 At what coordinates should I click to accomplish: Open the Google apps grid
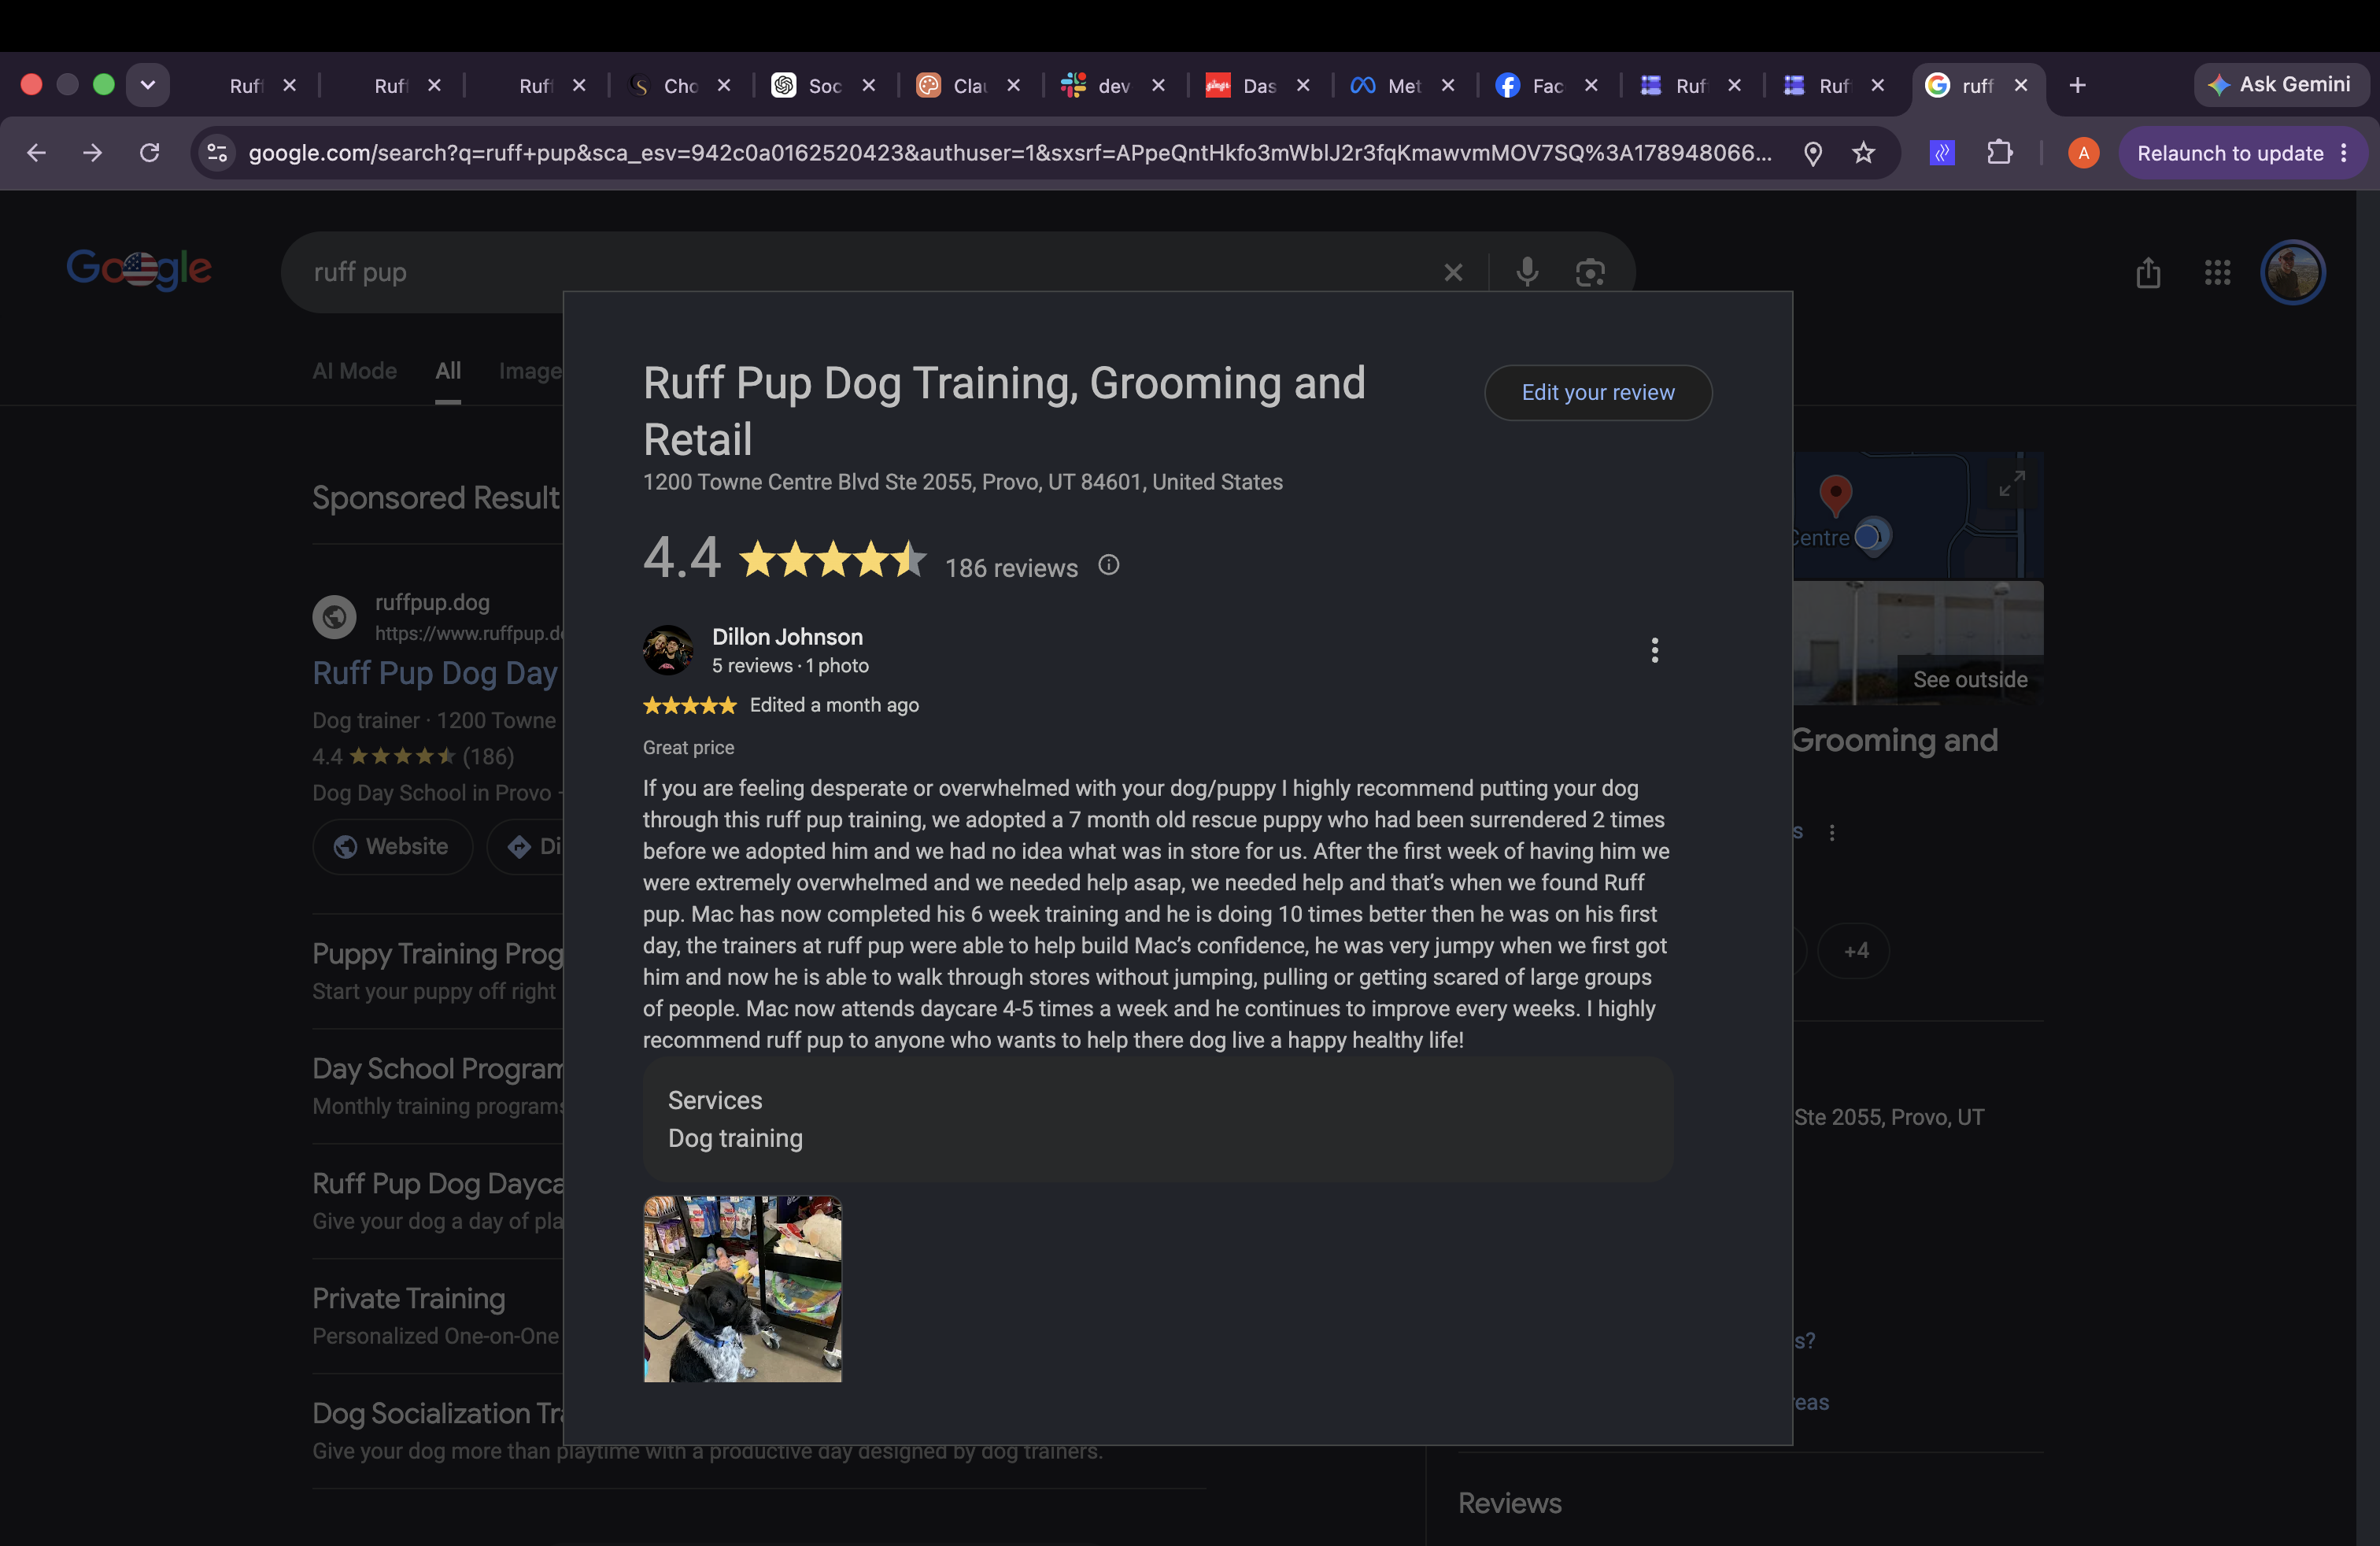point(2217,272)
